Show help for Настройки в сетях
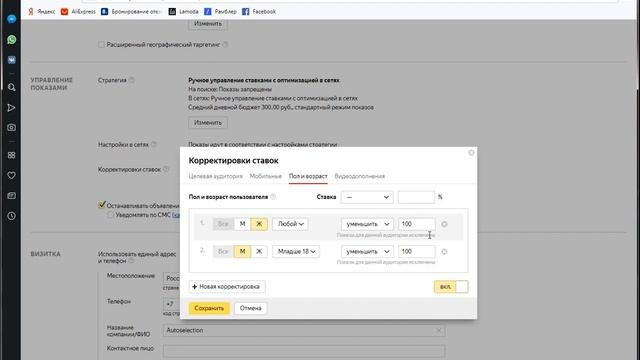 154,144
